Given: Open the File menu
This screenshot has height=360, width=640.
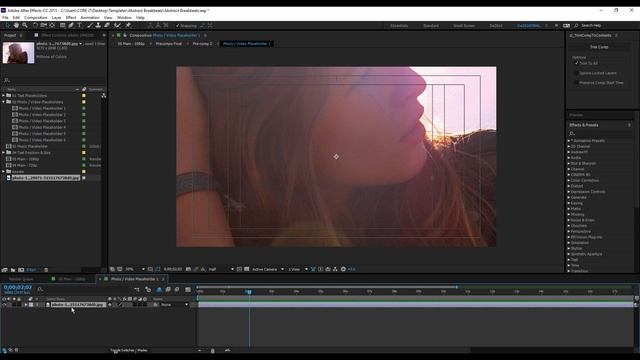Looking at the screenshot, I should [x=5, y=18].
